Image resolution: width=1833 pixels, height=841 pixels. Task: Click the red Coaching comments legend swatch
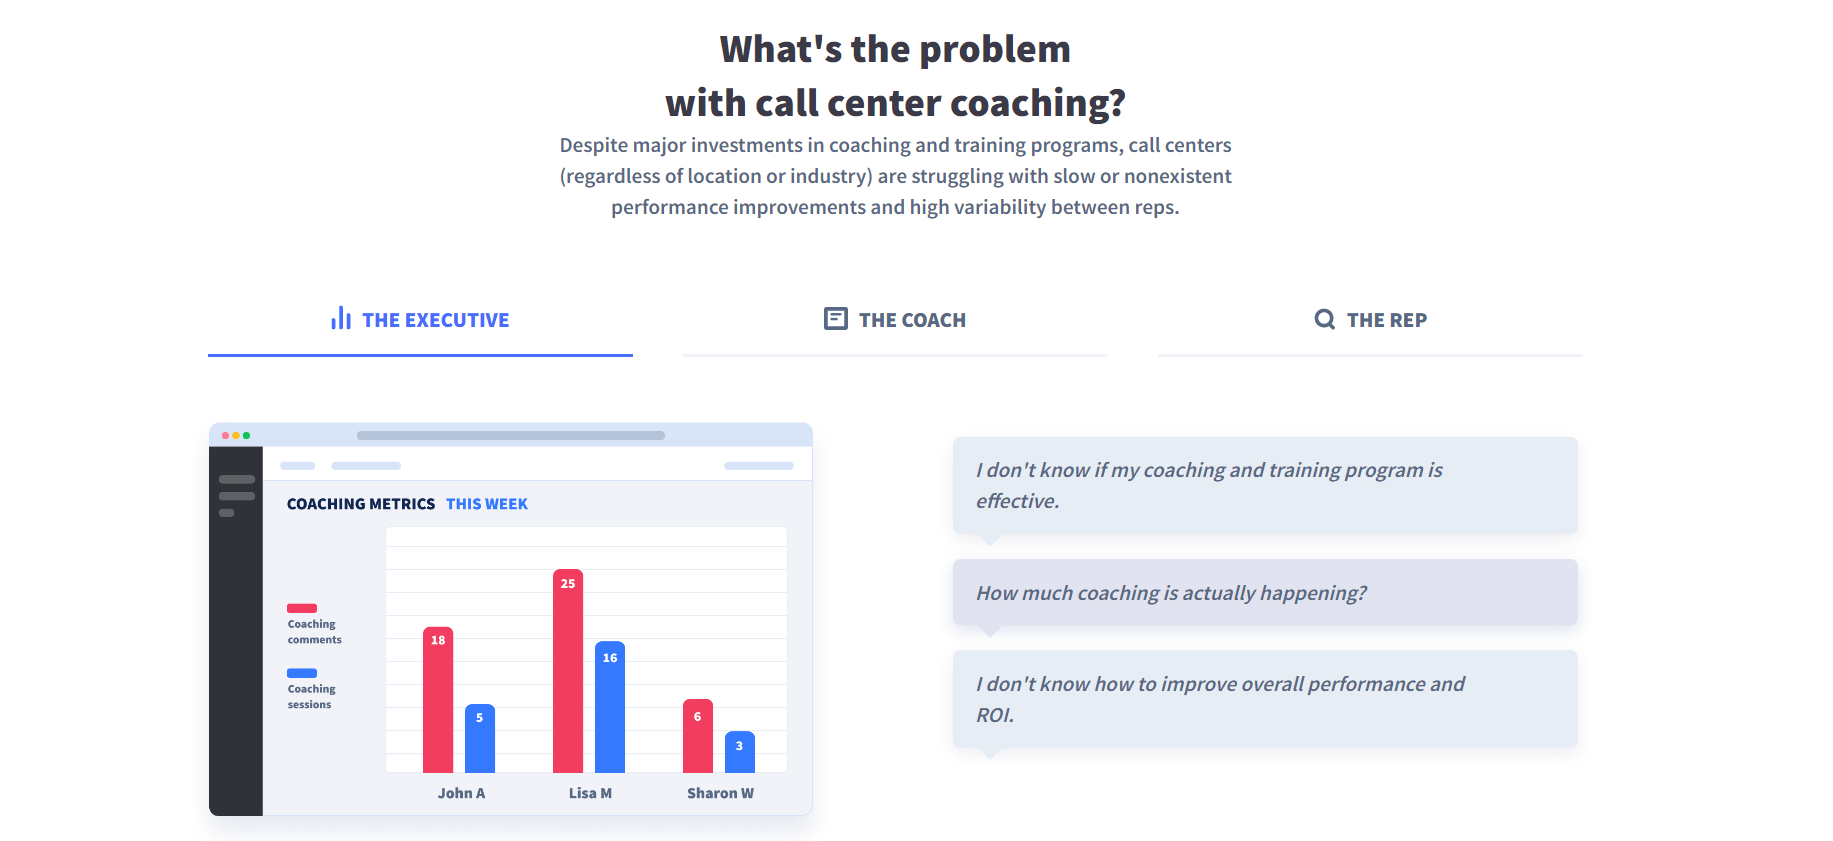pos(302,608)
